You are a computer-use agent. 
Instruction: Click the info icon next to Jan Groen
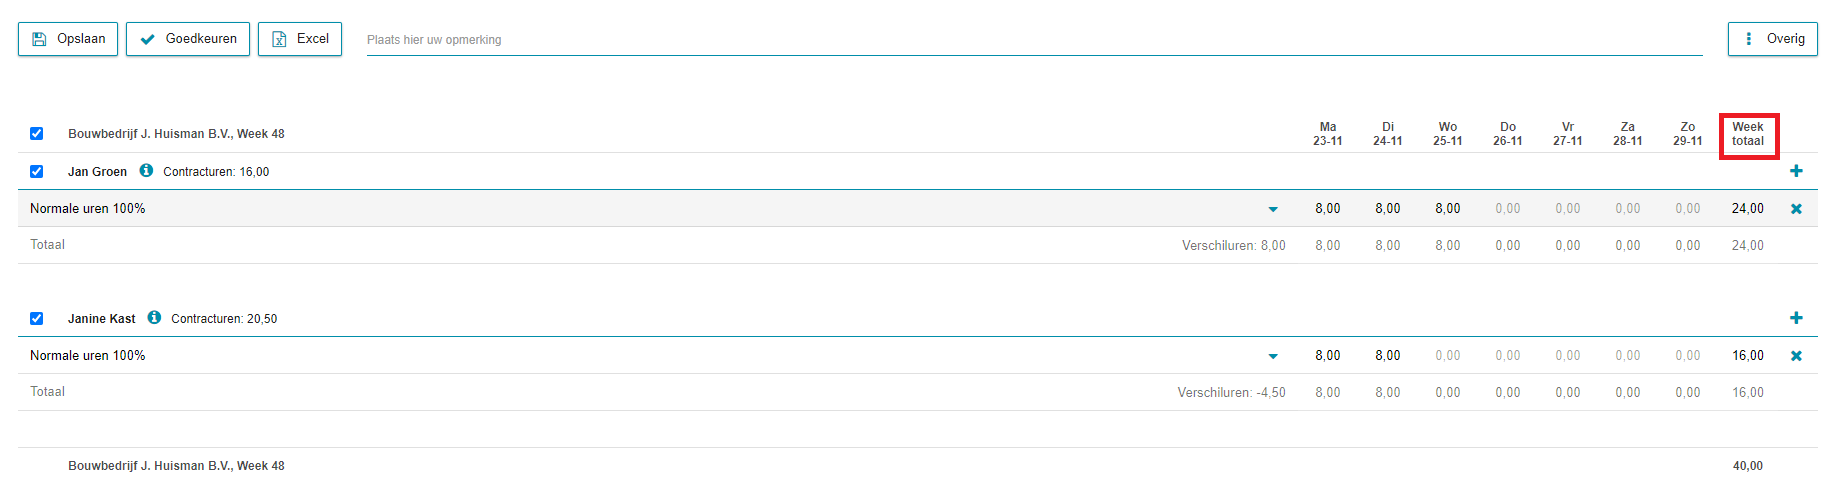[x=146, y=171]
